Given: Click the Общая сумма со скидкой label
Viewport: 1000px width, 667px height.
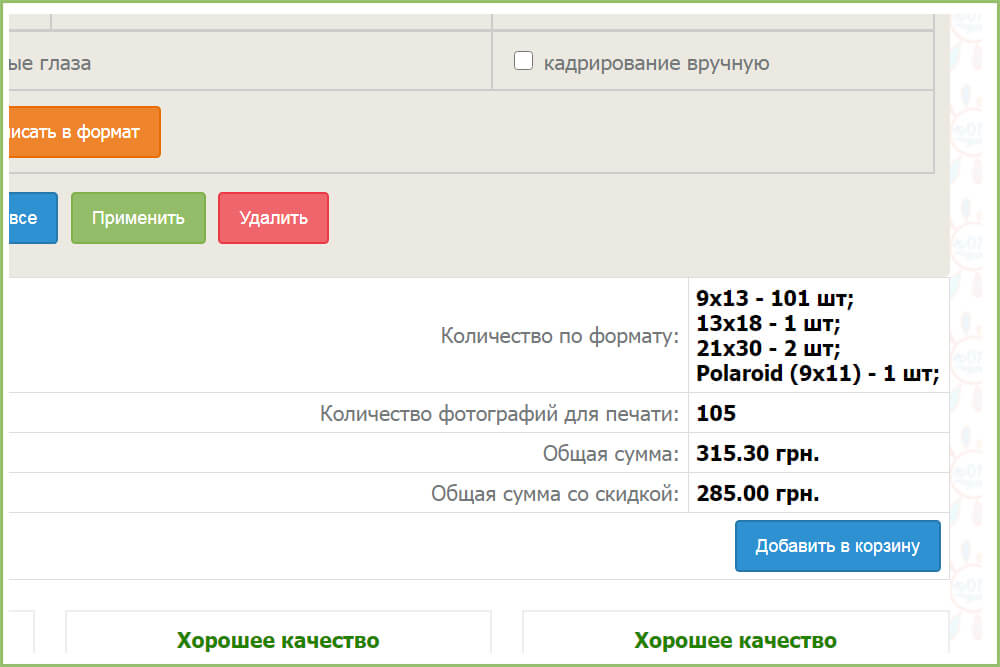Looking at the screenshot, I should tap(555, 493).
